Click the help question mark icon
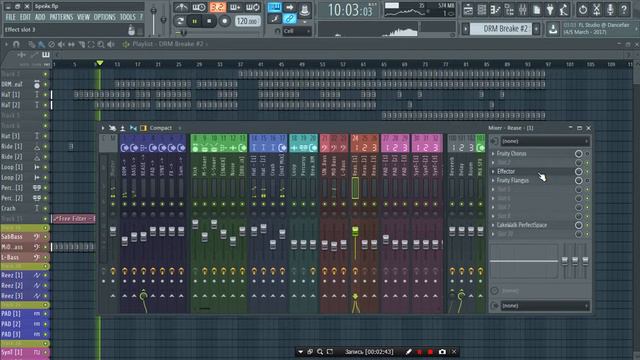The width and height of the screenshot is (640, 360). [x=624, y=10]
